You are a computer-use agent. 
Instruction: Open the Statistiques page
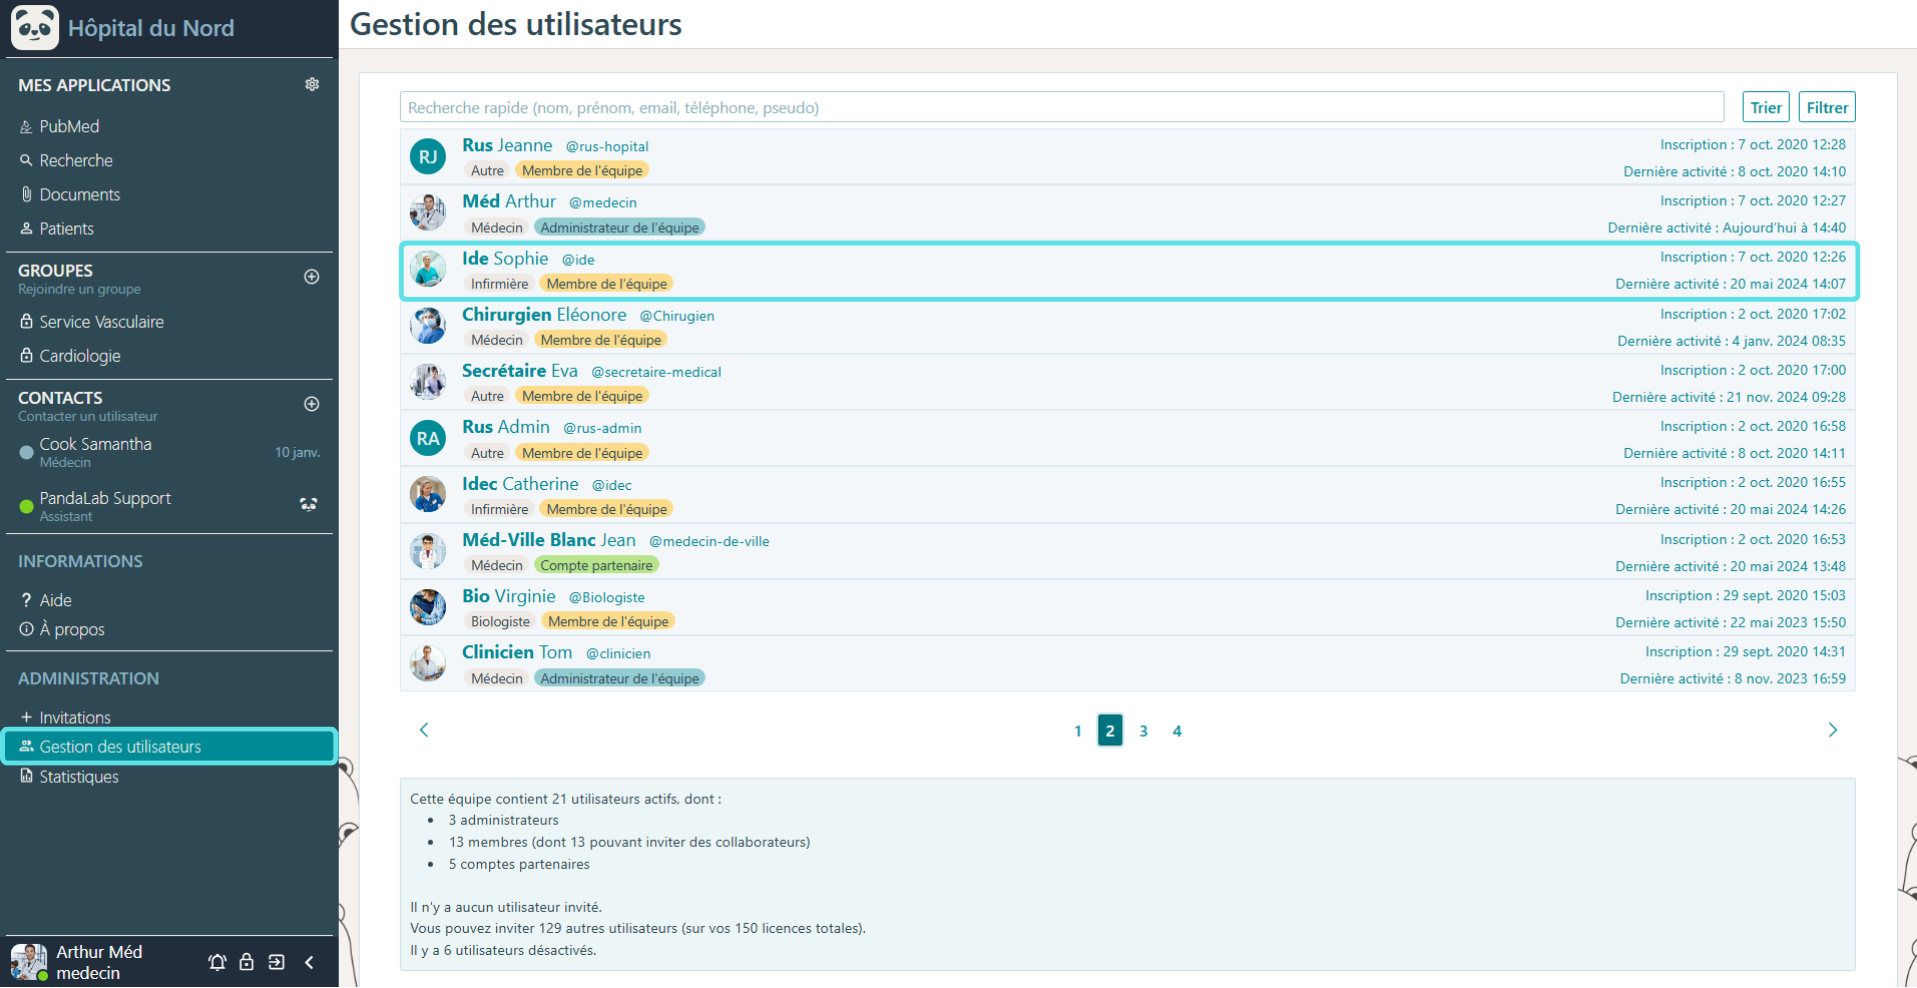click(x=78, y=777)
